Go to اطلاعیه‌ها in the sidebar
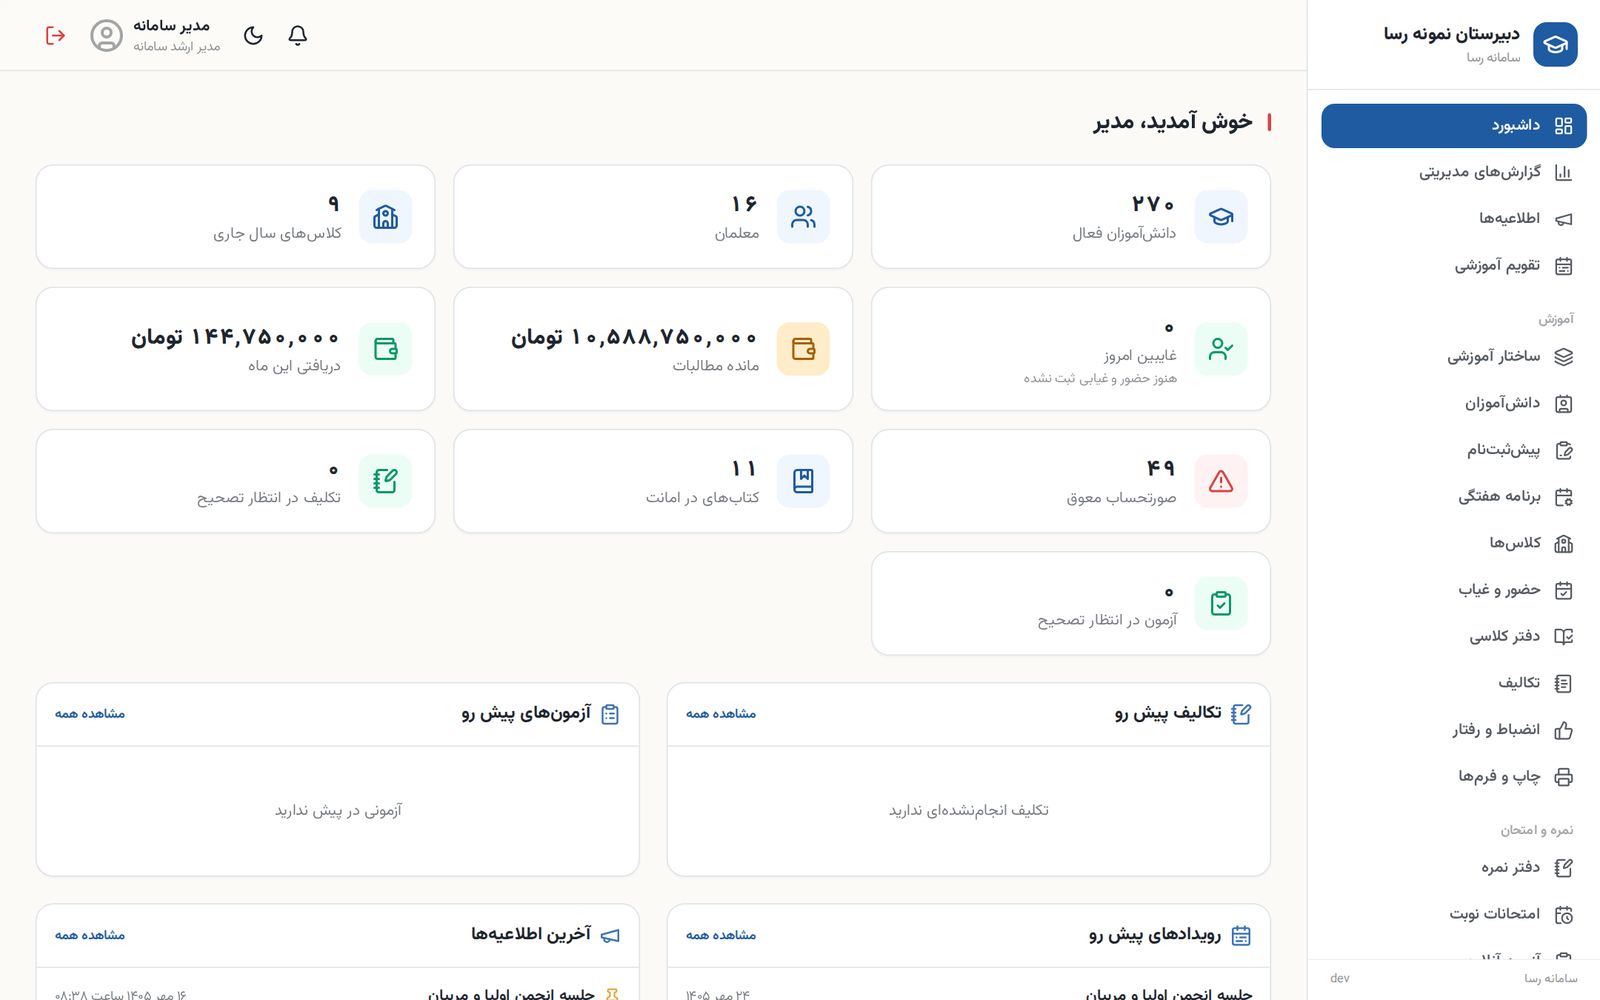The height and width of the screenshot is (1000, 1600). 1453,218
